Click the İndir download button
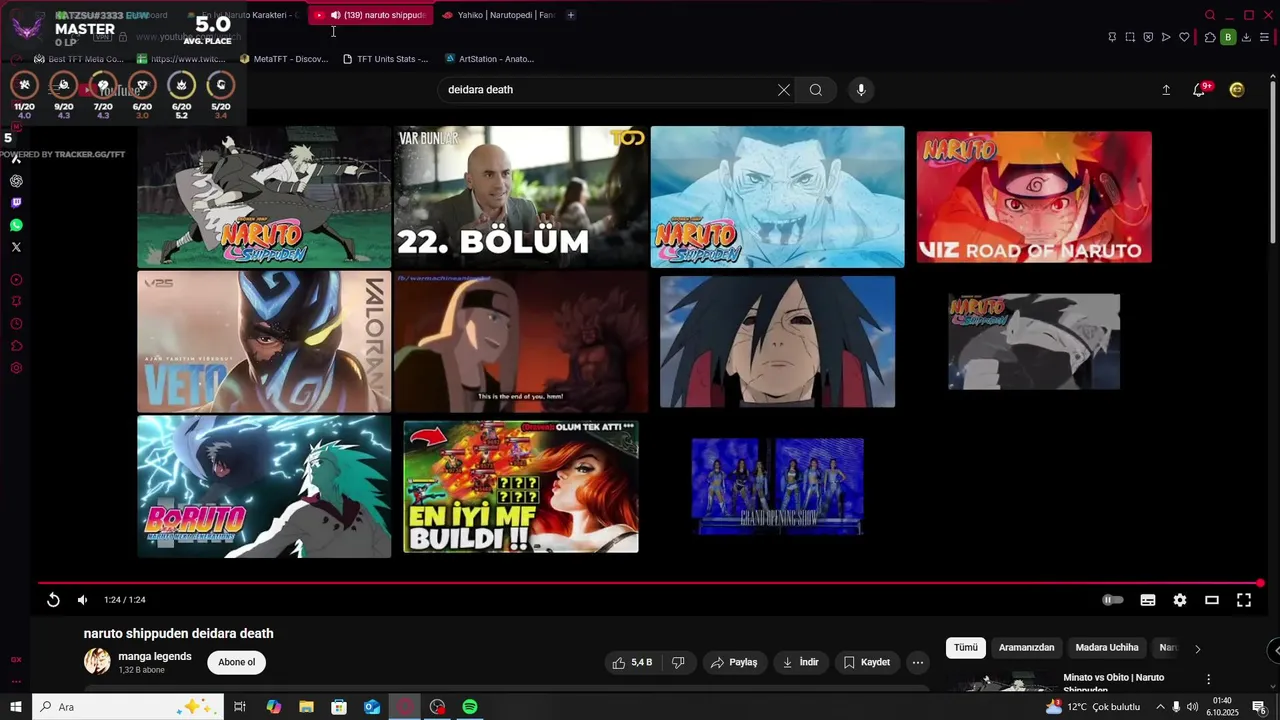Screen dimensions: 1280x720 point(801,662)
